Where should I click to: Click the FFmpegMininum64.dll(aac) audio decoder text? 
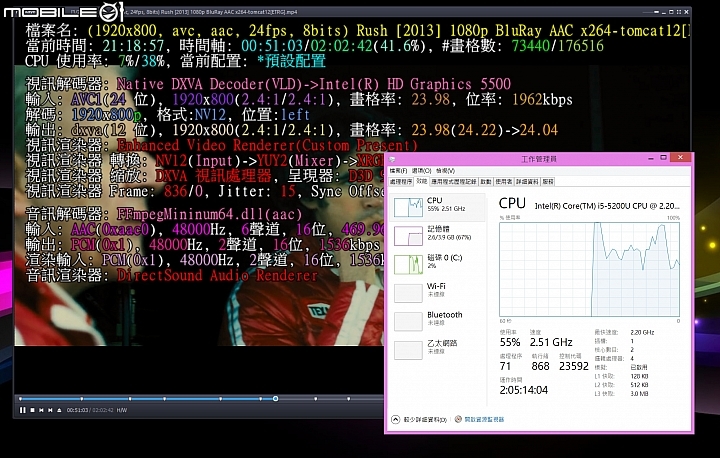pos(209,214)
